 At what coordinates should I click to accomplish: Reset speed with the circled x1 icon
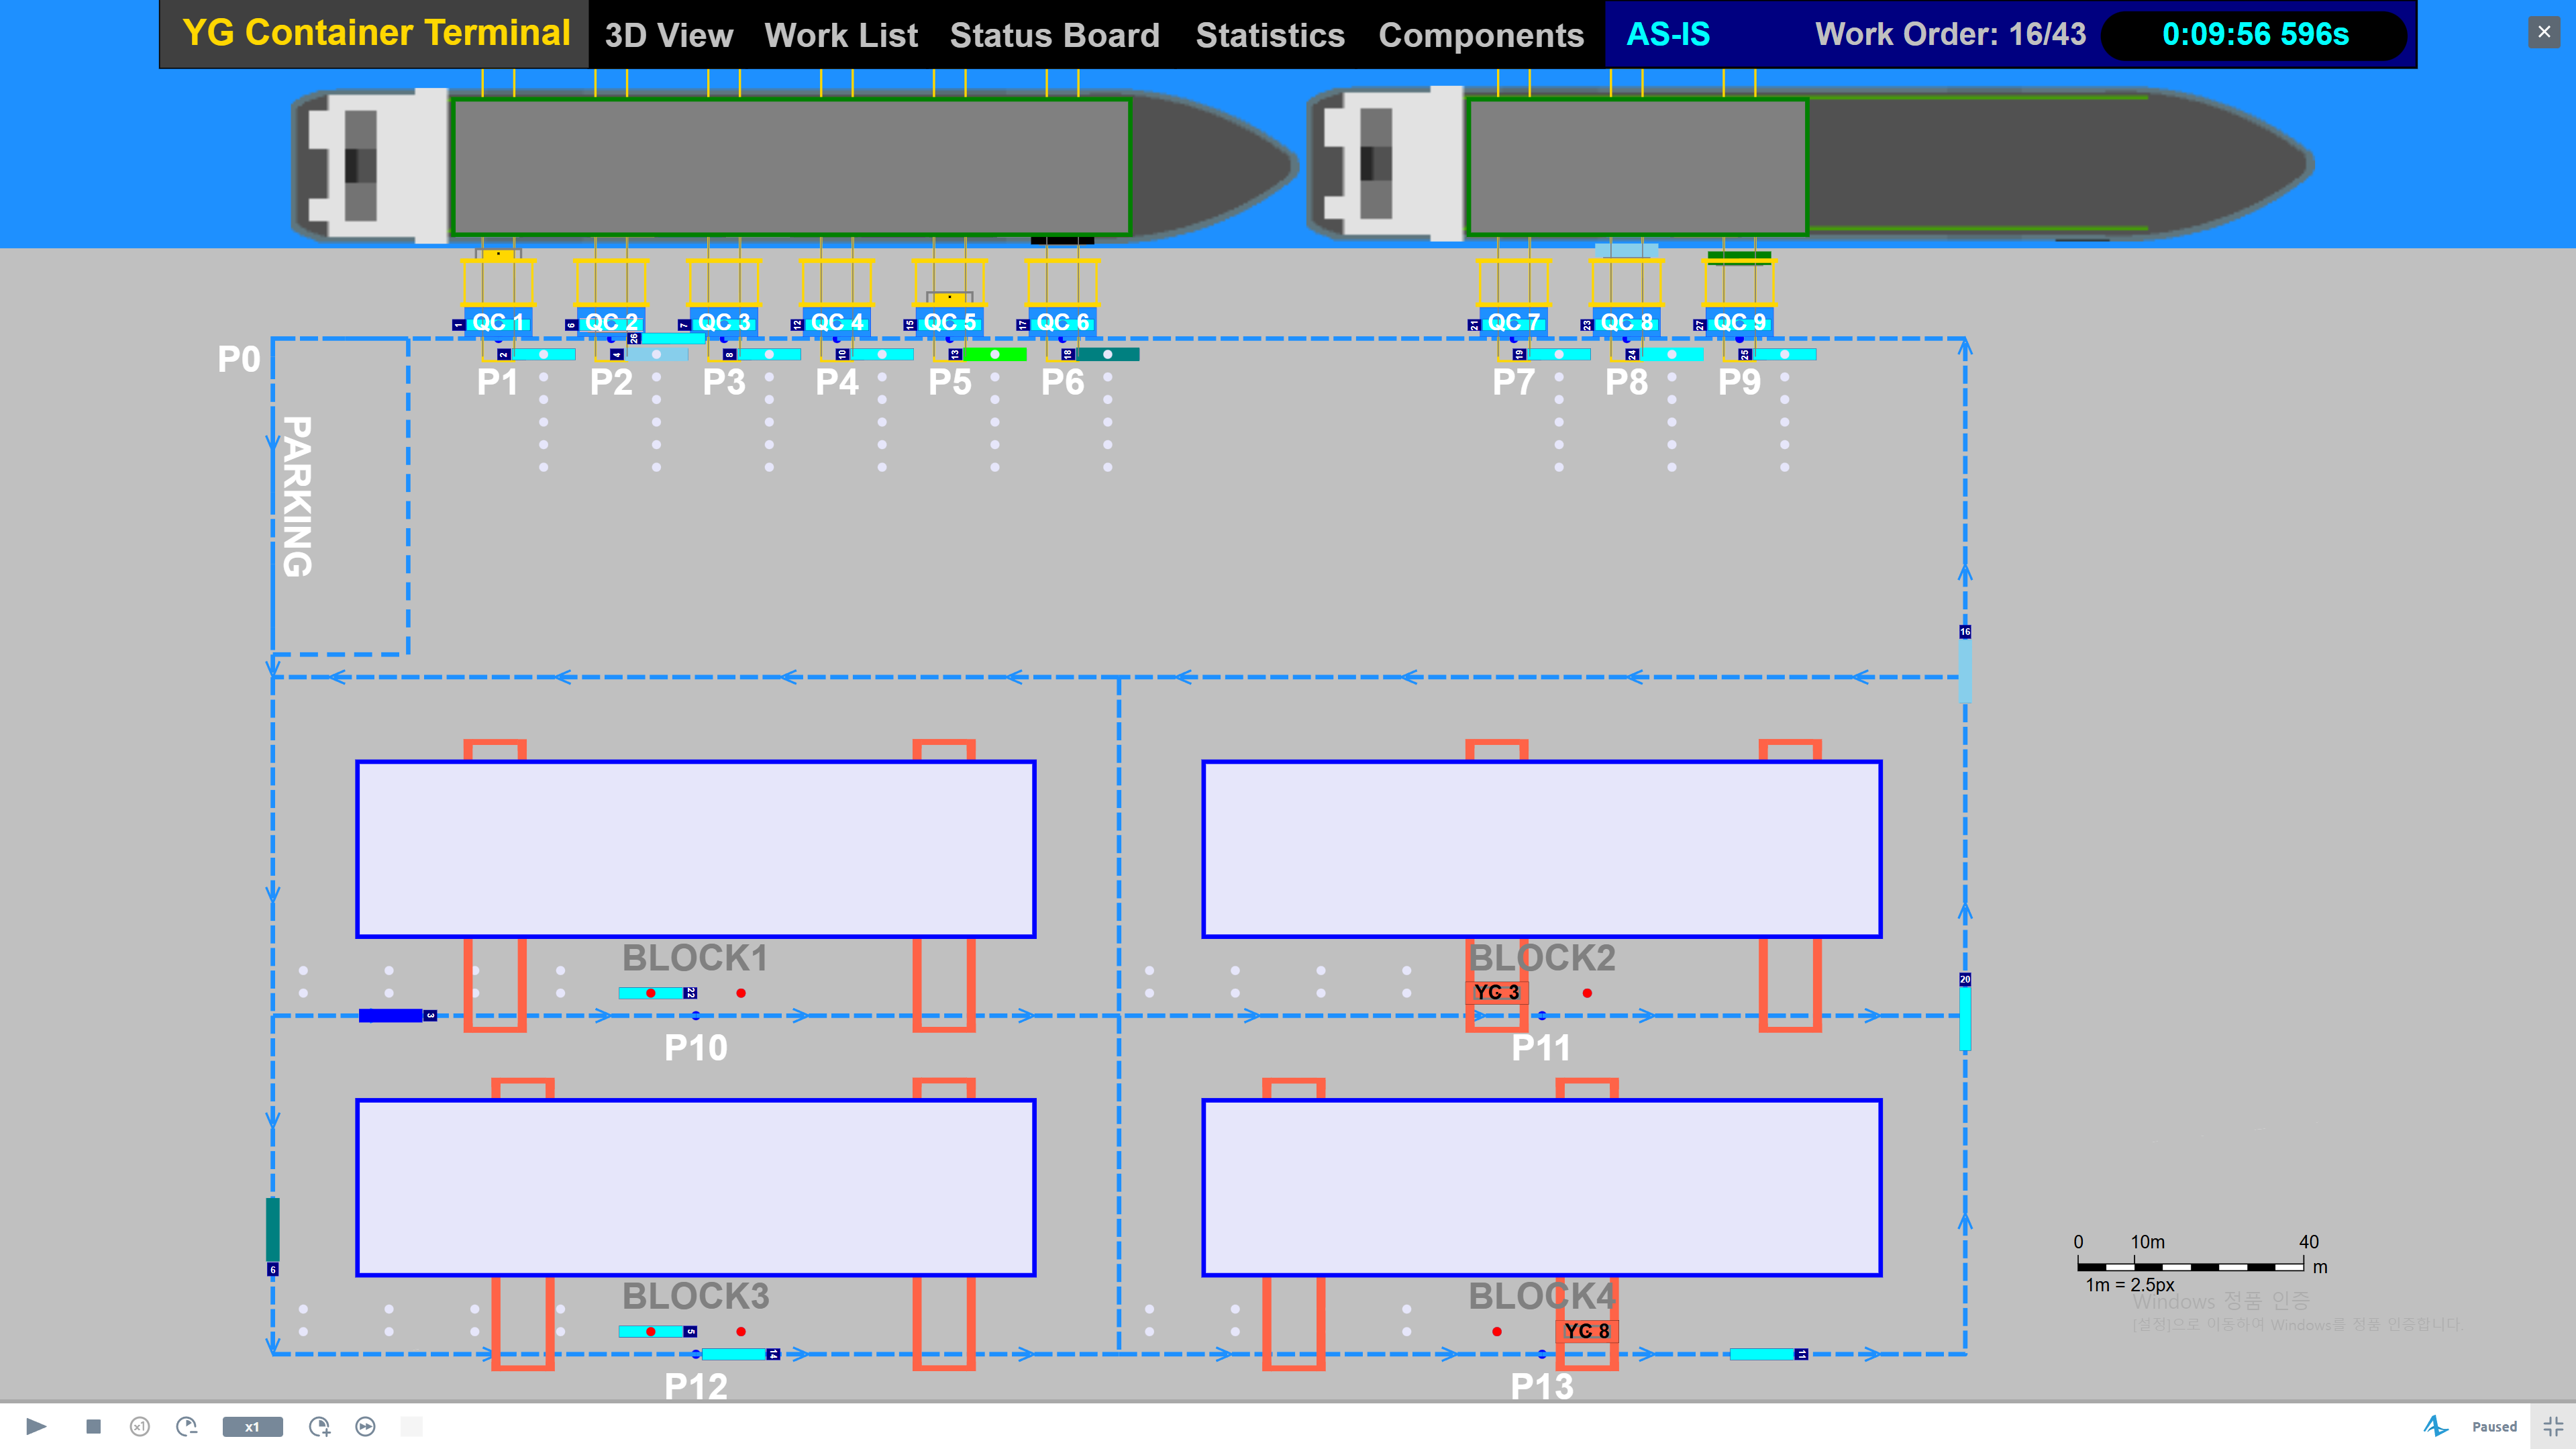click(140, 1427)
